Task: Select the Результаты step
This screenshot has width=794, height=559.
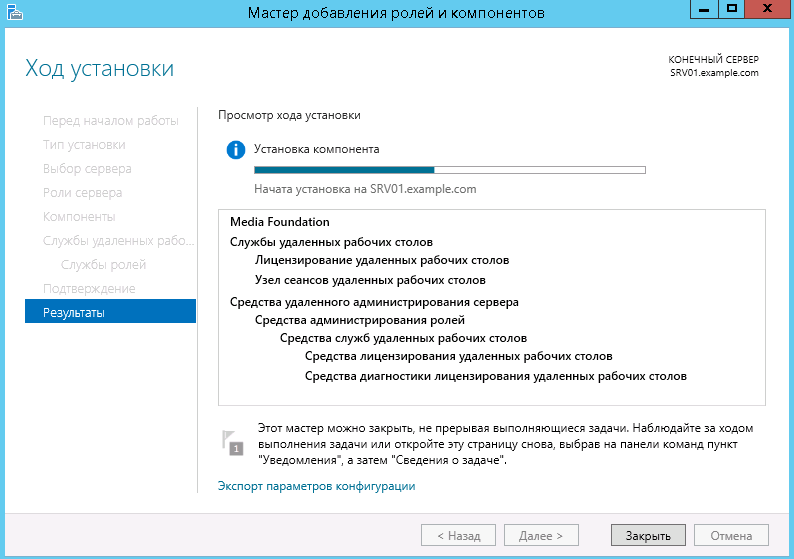Action: coord(110,312)
